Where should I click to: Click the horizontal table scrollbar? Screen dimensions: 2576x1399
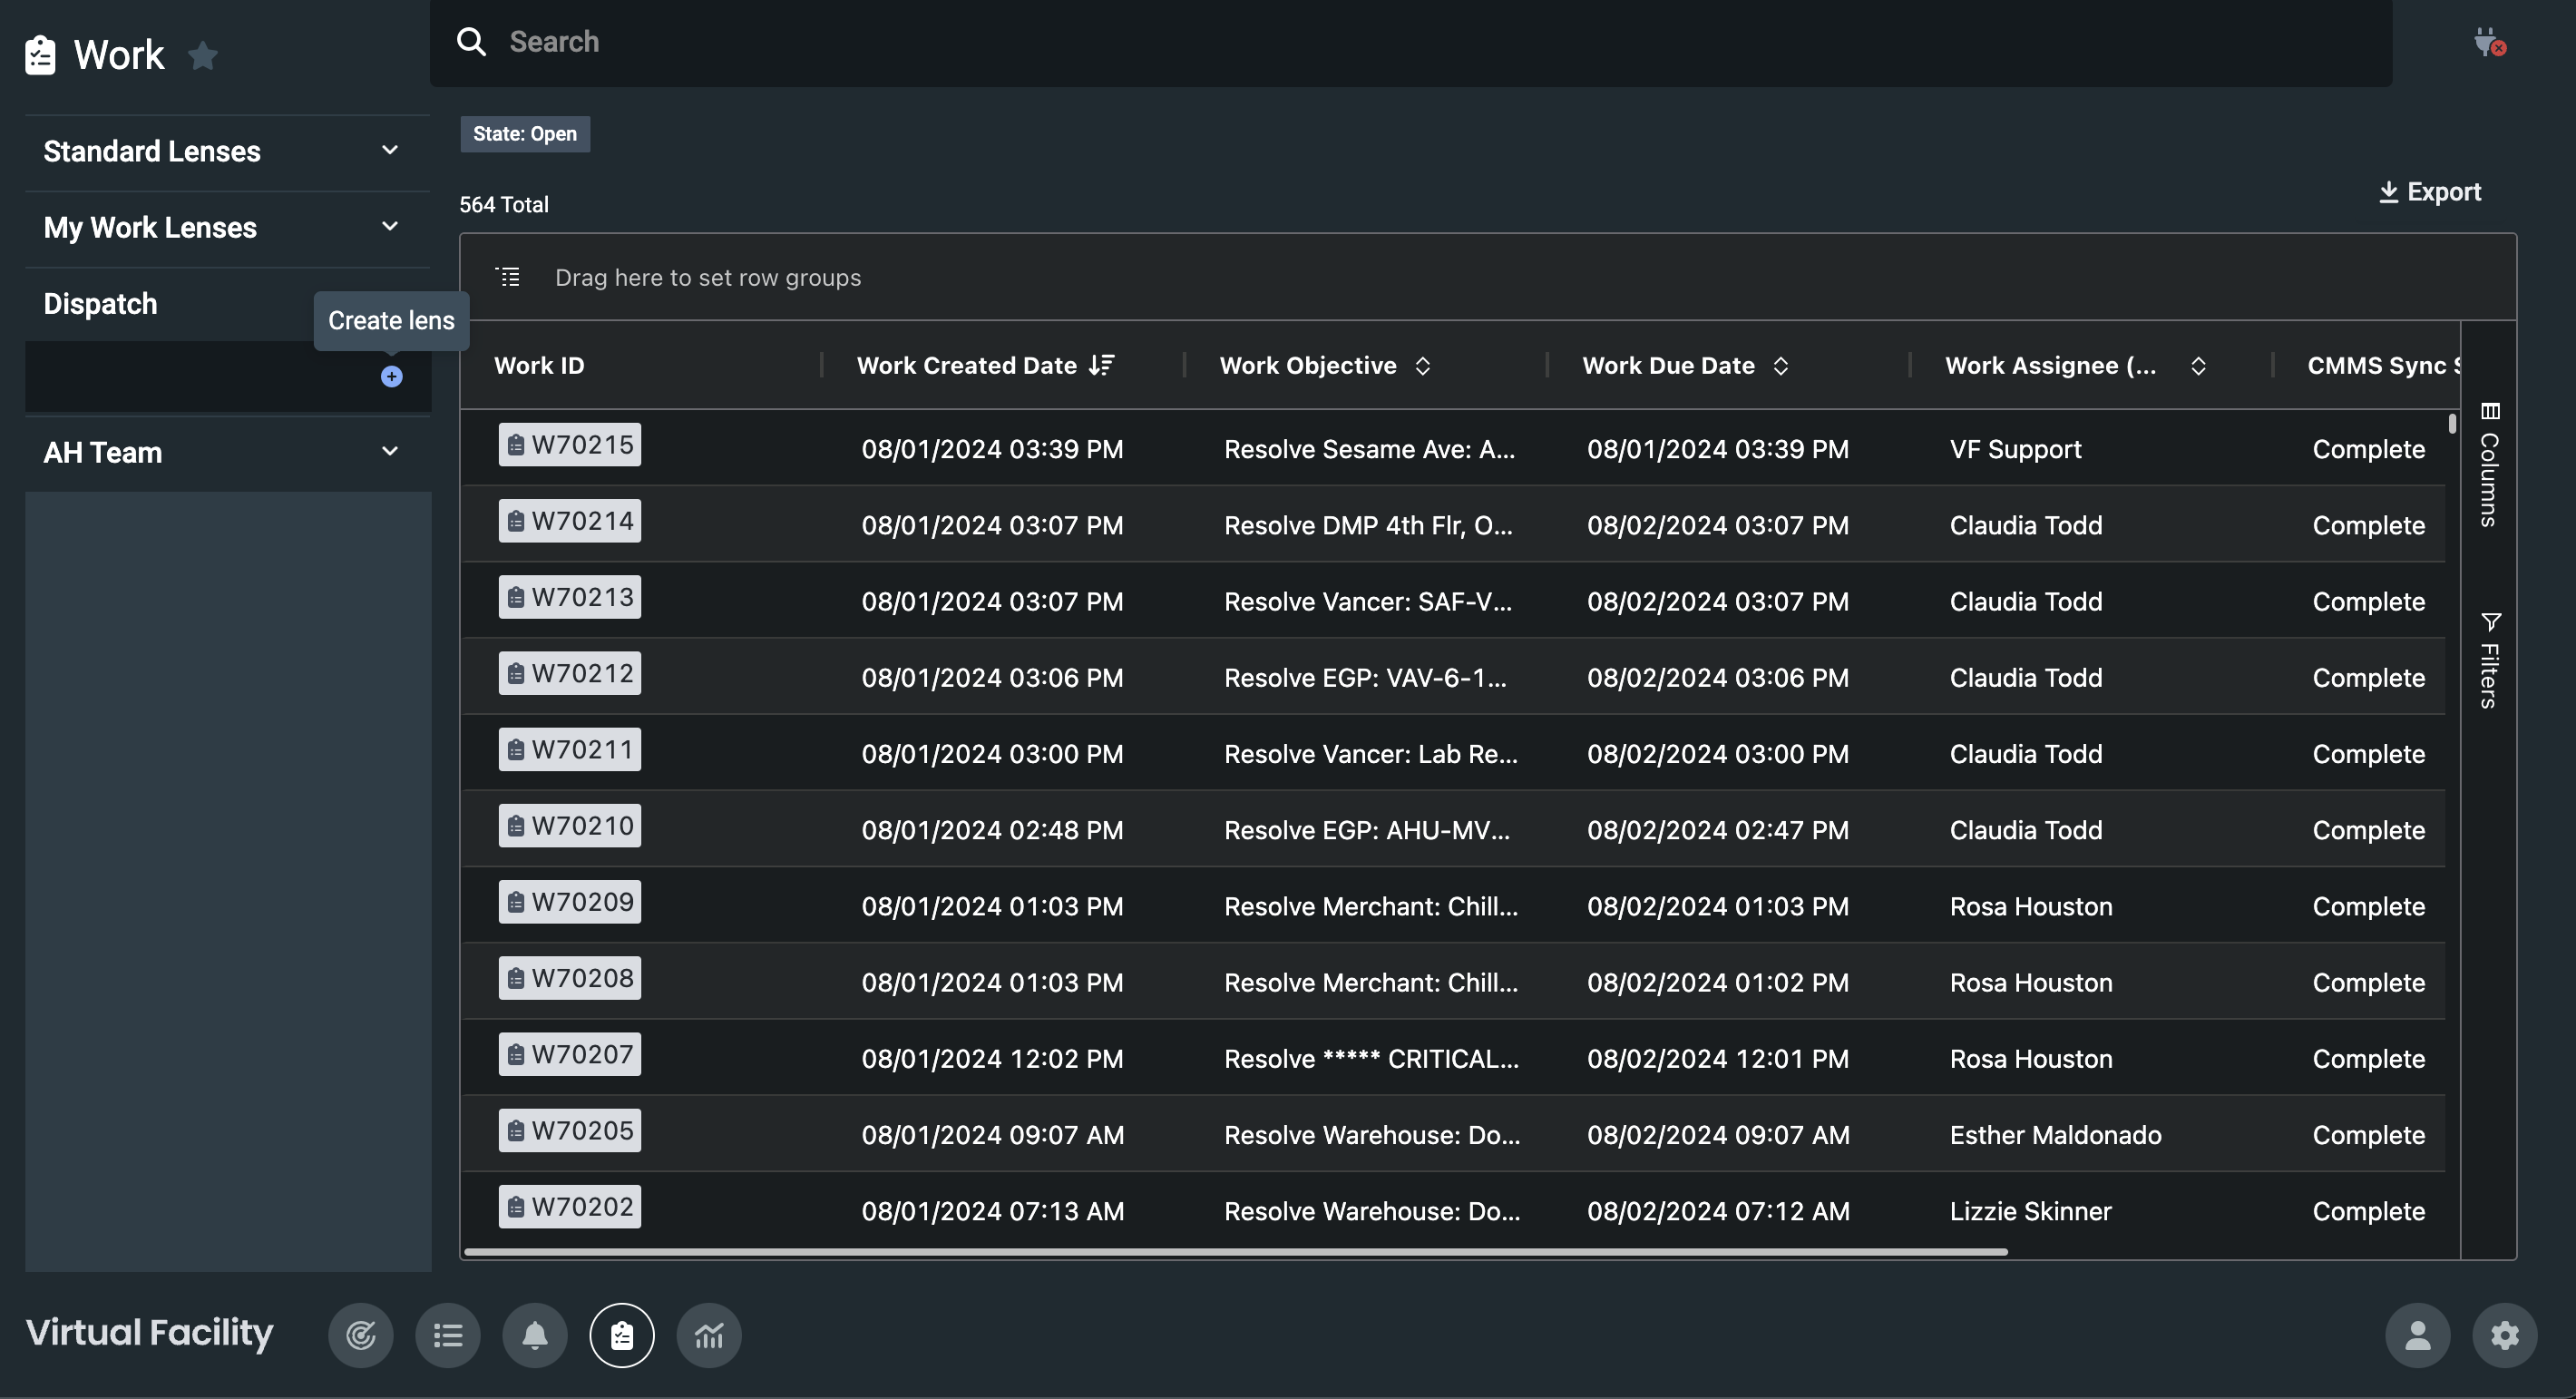[1235, 1251]
